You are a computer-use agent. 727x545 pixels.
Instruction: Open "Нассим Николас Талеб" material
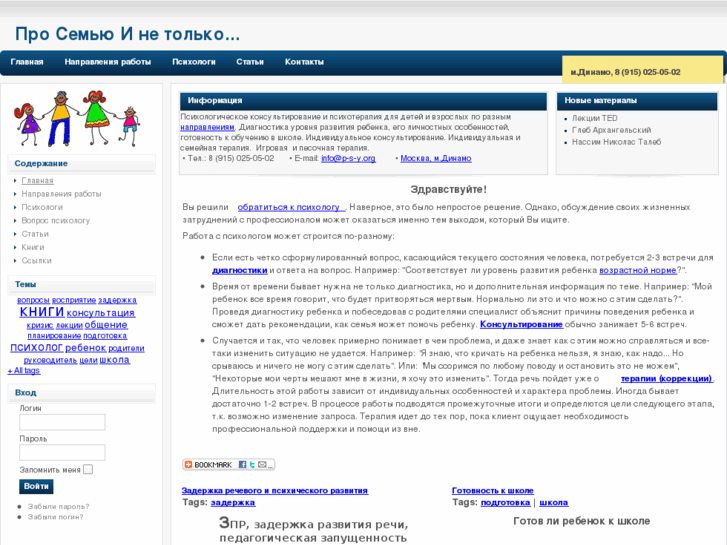(x=616, y=142)
